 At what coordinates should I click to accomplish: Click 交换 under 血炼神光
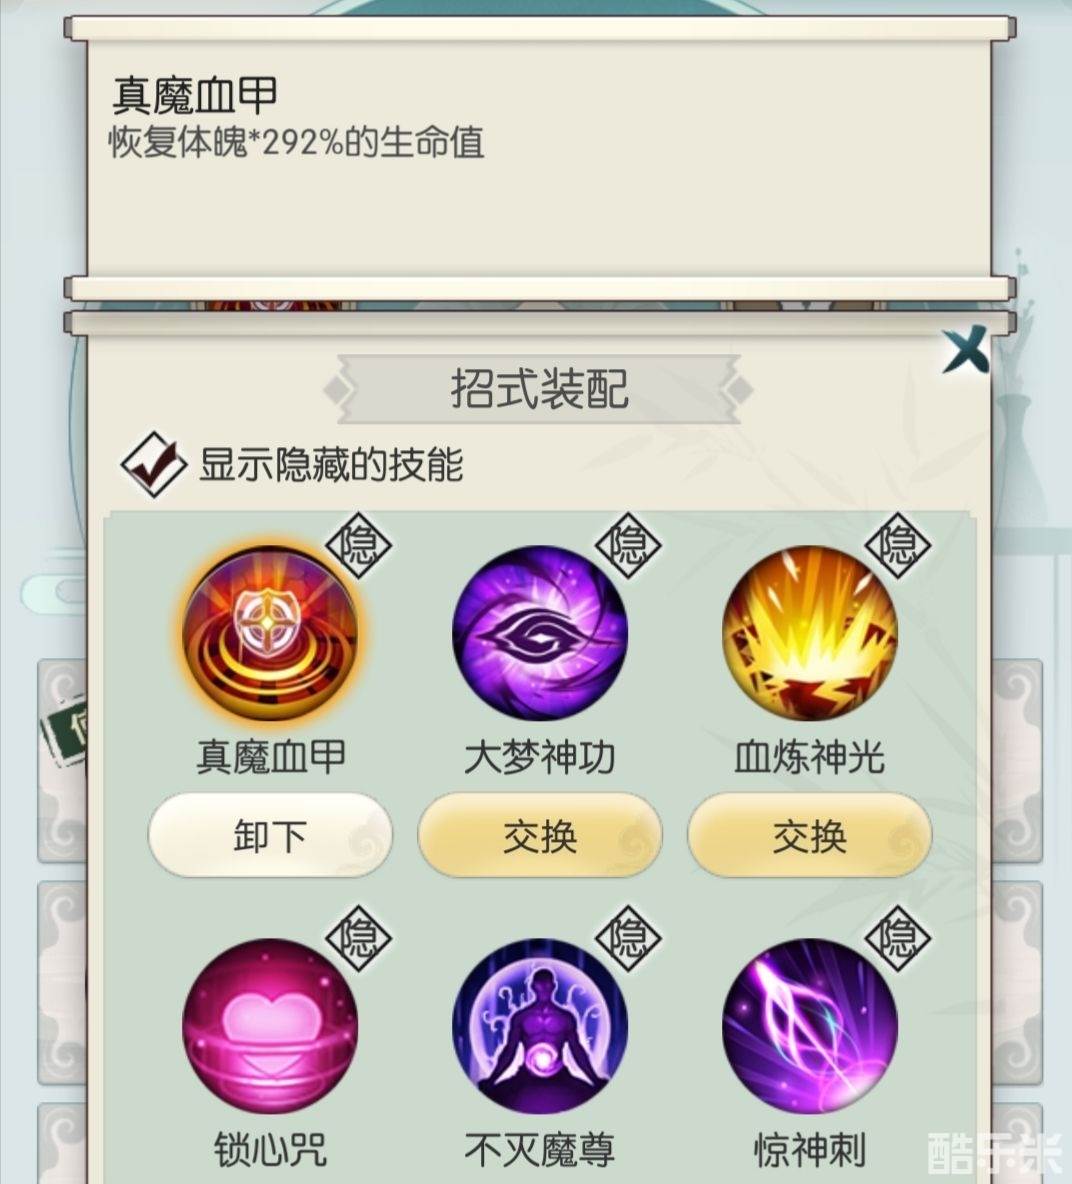(x=809, y=835)
